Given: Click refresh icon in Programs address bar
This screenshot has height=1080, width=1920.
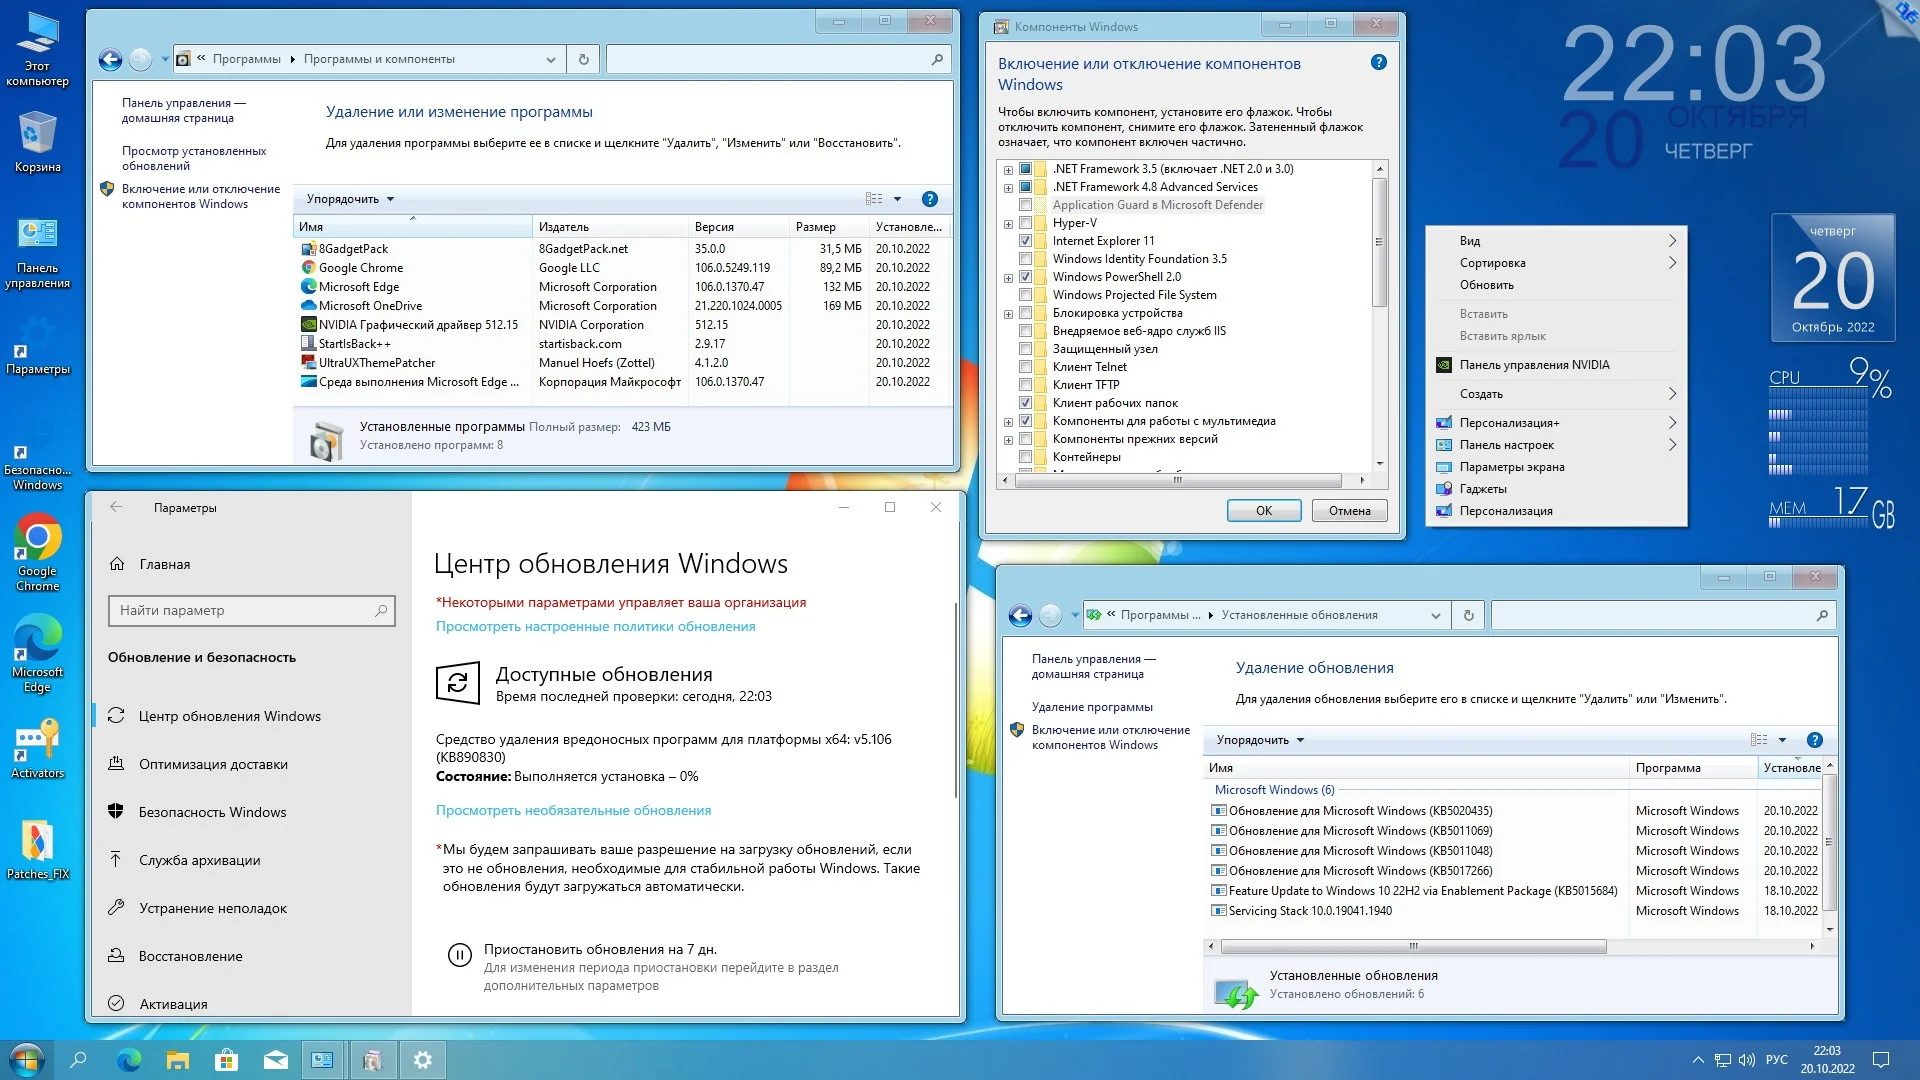Looking at the screenshot, I should point(584,60).
